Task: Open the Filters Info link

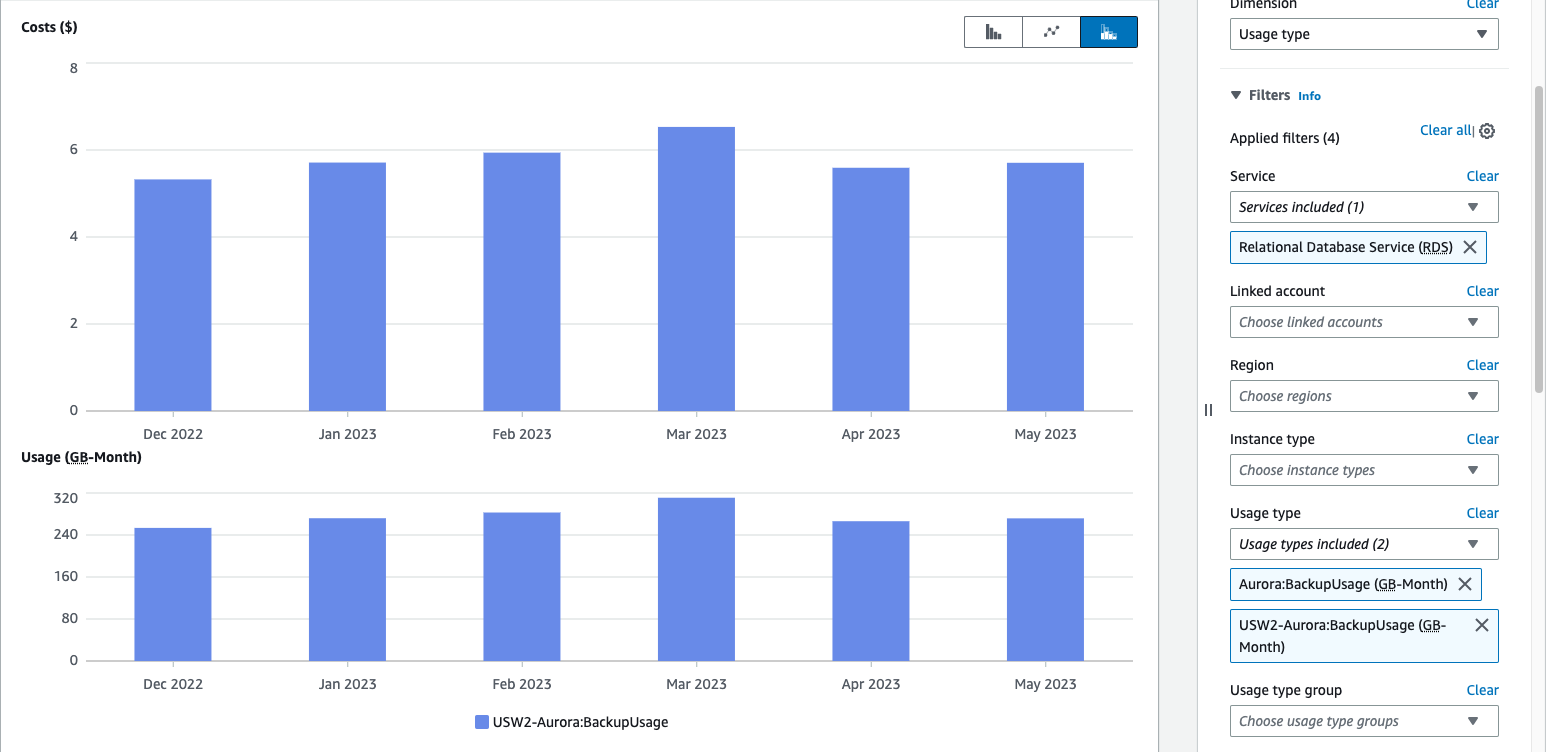Action: tap(1309, 95)
